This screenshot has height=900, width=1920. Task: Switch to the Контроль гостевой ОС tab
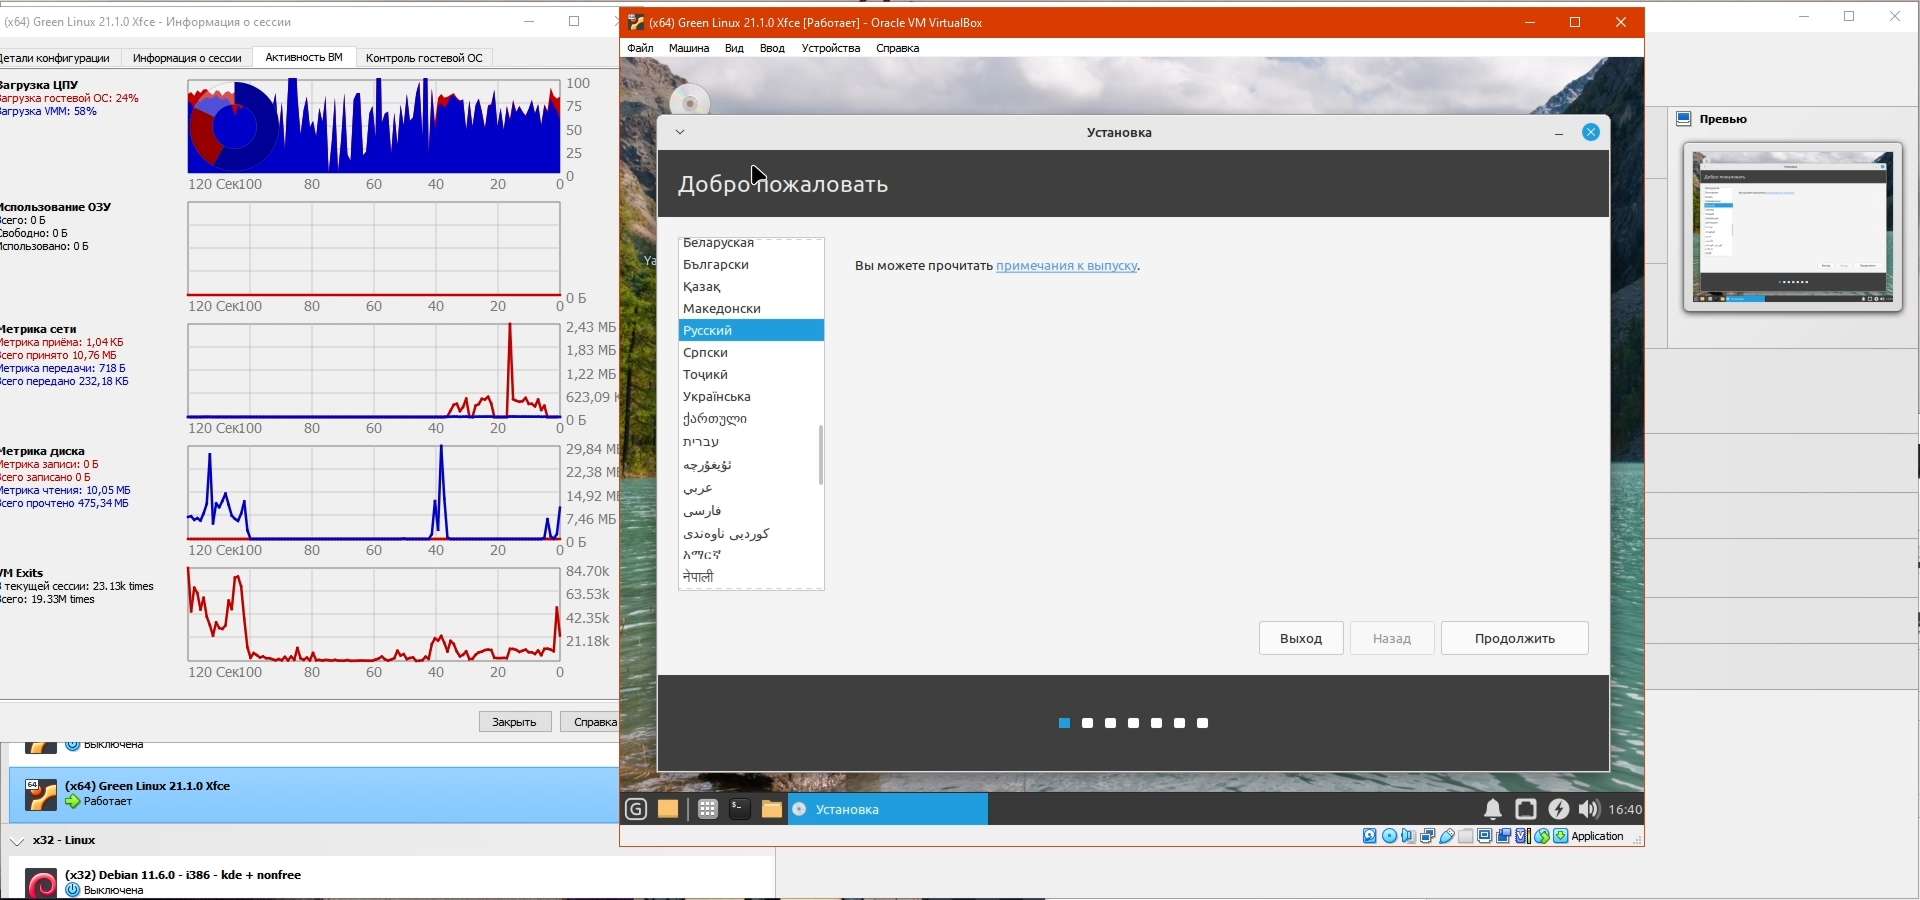click(424, 58)
